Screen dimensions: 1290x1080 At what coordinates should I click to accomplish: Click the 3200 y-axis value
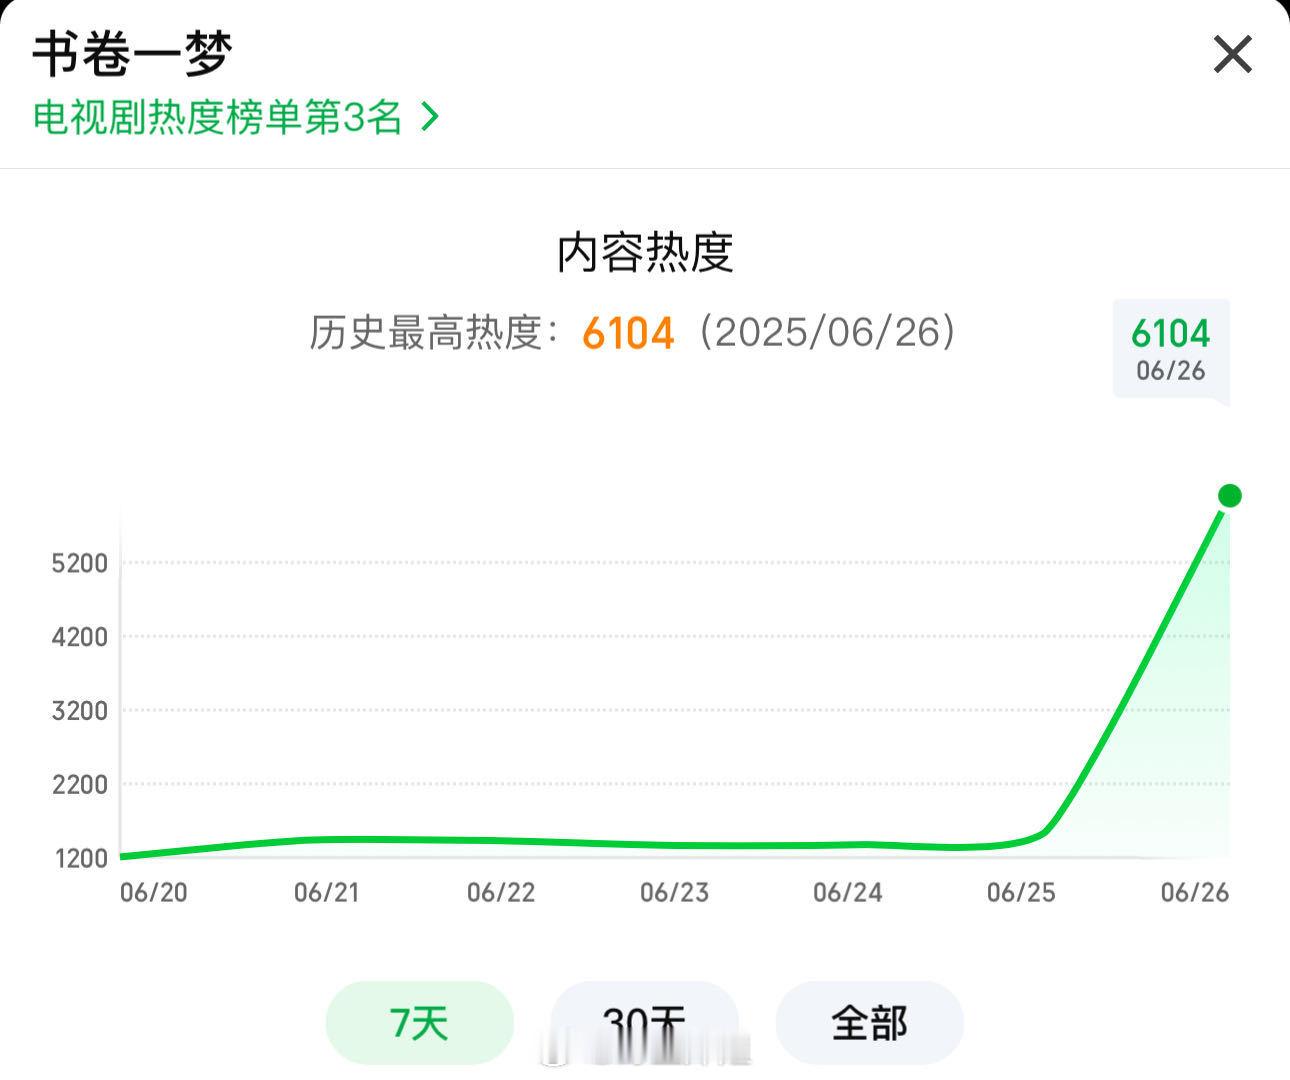tap(80, 711)
